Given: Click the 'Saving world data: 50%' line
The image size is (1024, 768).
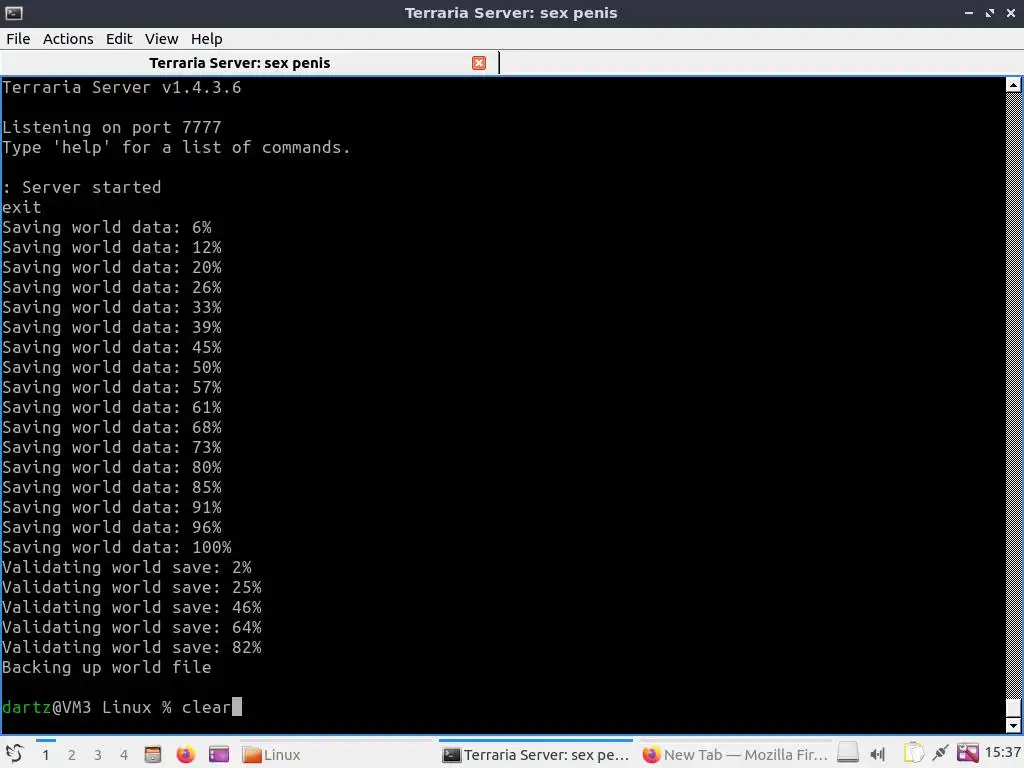Looking at the screenshot, I should (112, 367).
